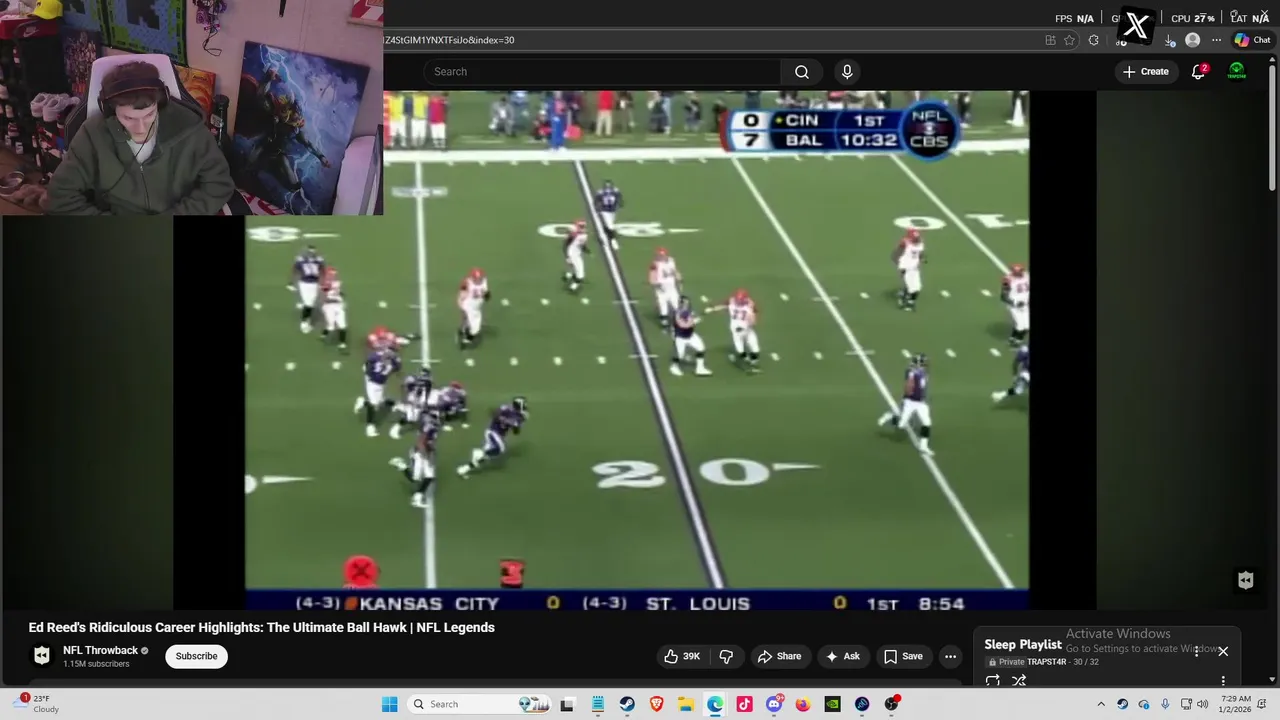Focus the YouTube search field
This screenshot has width=1280, height=720.
coord(603,72)
